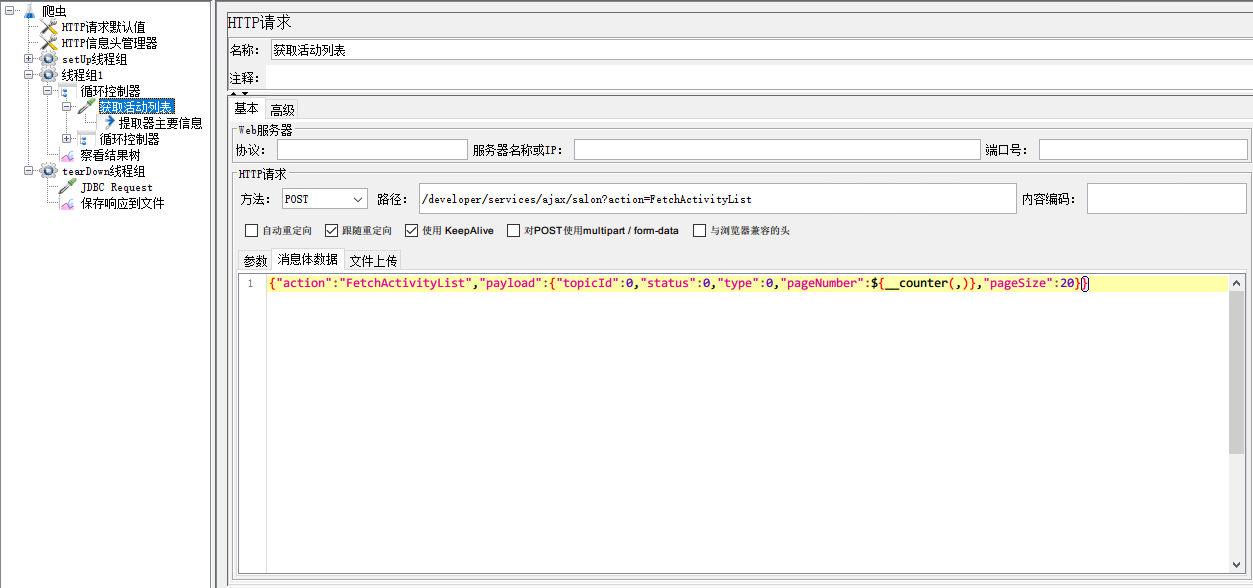Toggle the 使用 KeepAlive checkbox
The height and width of the screenshot is (588, 1253).
tap(411, 231)
